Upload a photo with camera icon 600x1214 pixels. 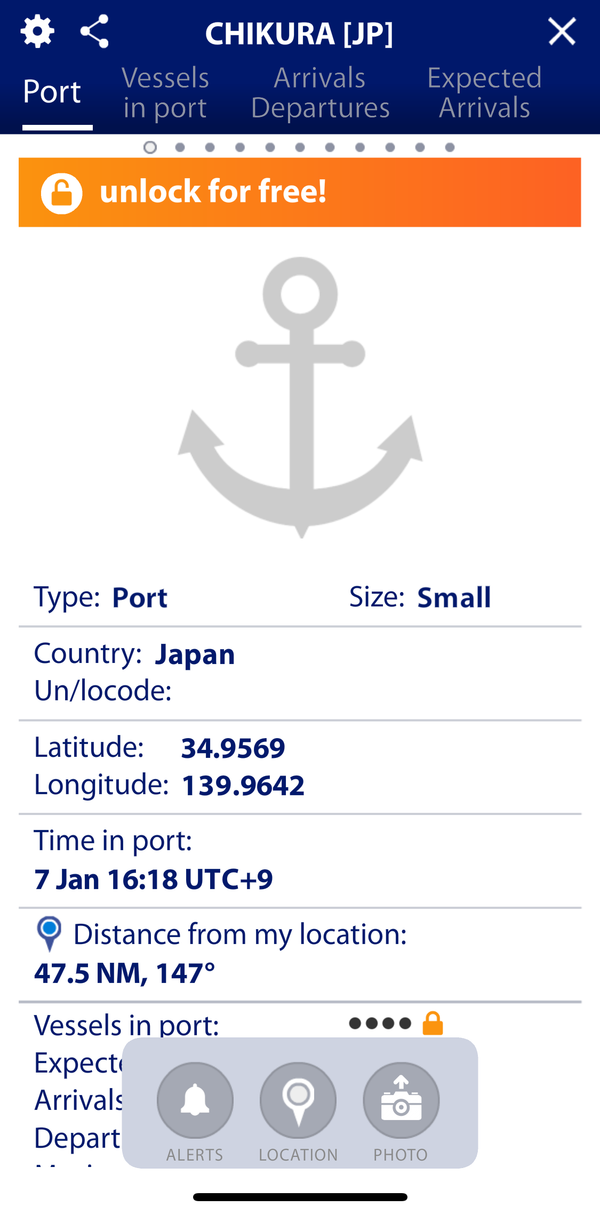point(401,1101)
